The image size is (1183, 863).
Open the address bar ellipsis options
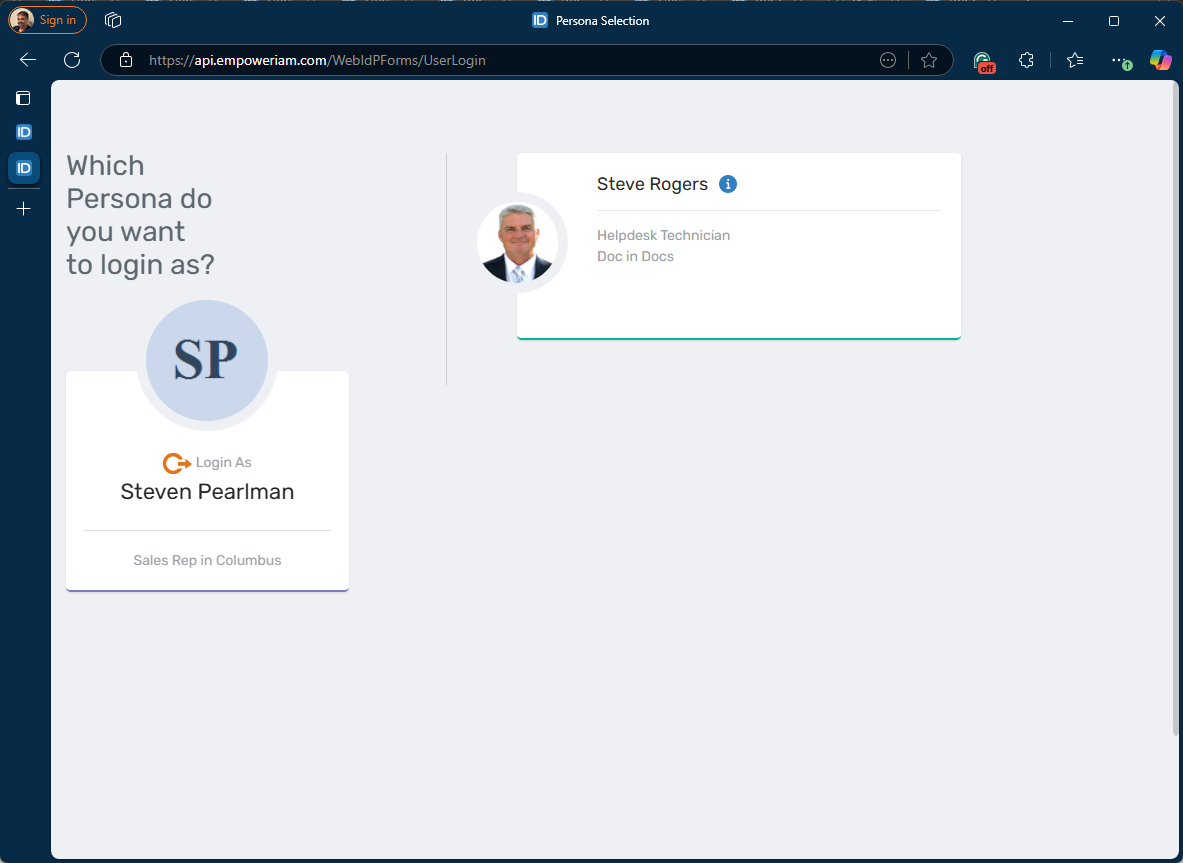point(888,60)
